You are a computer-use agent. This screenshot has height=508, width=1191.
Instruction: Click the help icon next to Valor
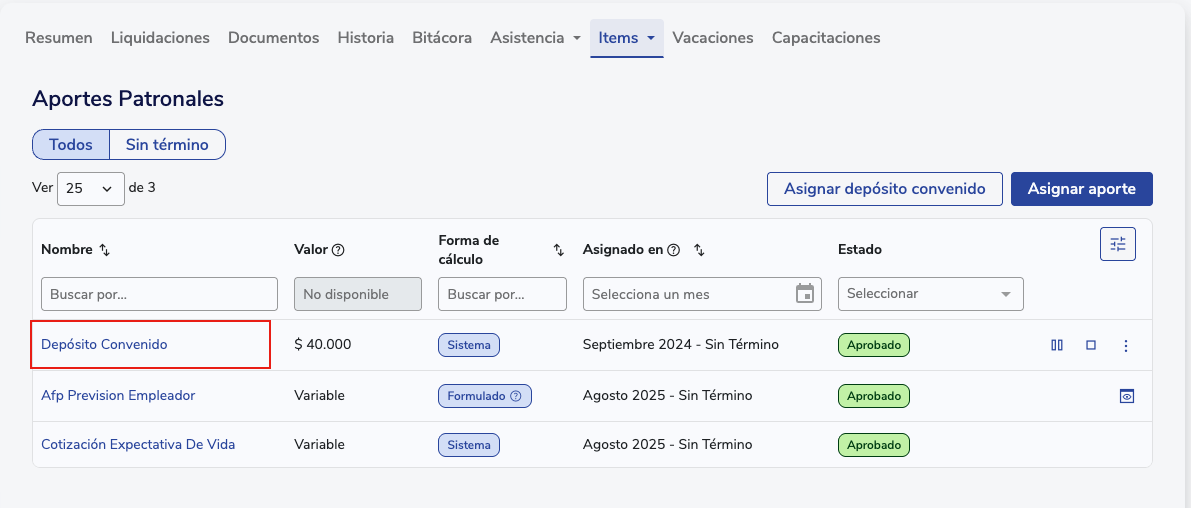click(x=338, y=250)
